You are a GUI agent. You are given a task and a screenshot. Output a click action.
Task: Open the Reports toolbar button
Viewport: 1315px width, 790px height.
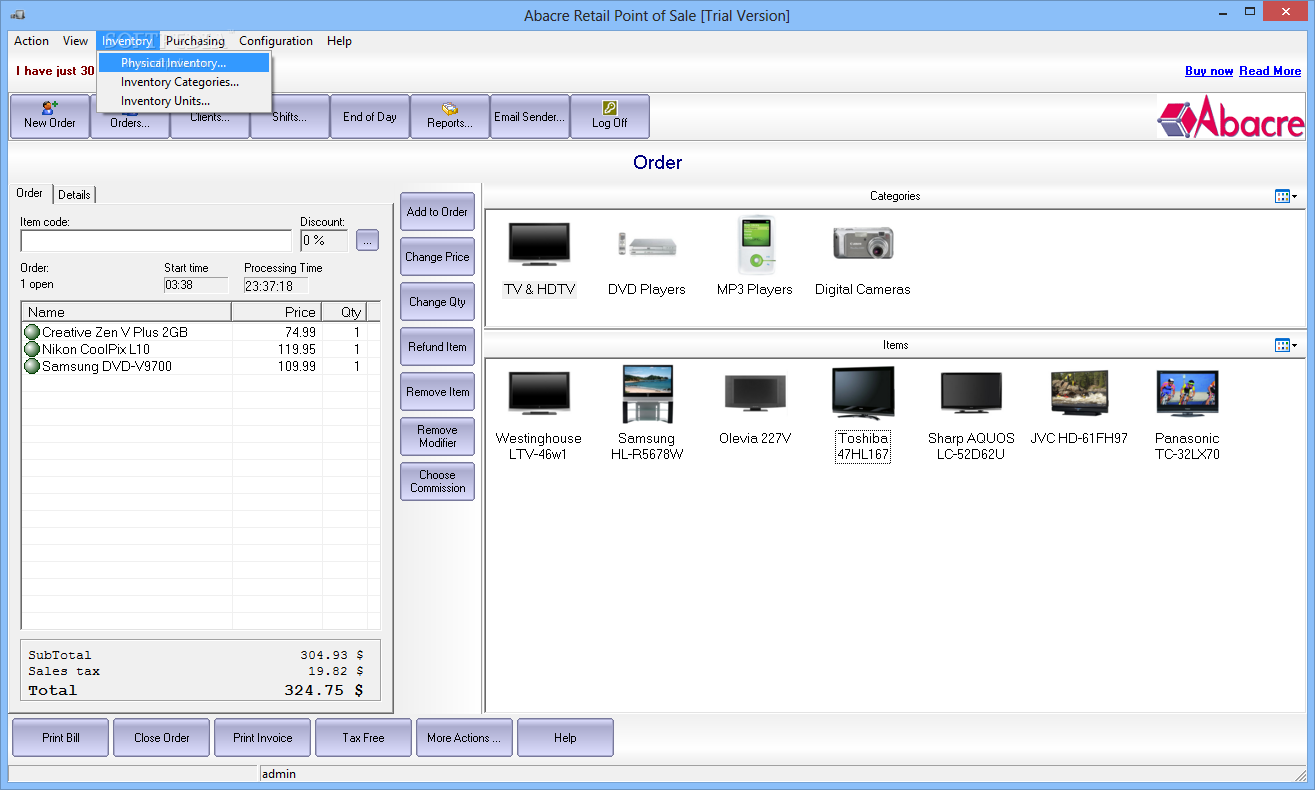pyautogui.click(x=450, y=116)
